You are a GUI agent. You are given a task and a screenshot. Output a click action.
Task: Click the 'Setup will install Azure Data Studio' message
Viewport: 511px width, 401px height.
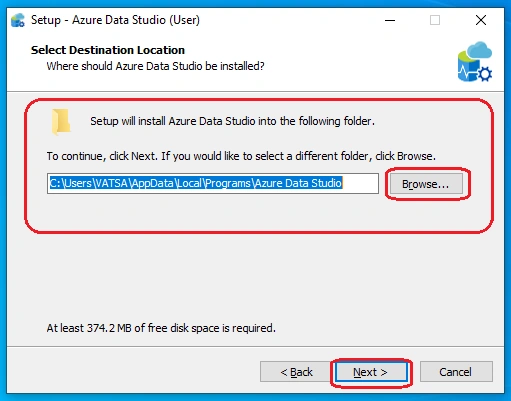pos(232,121)
